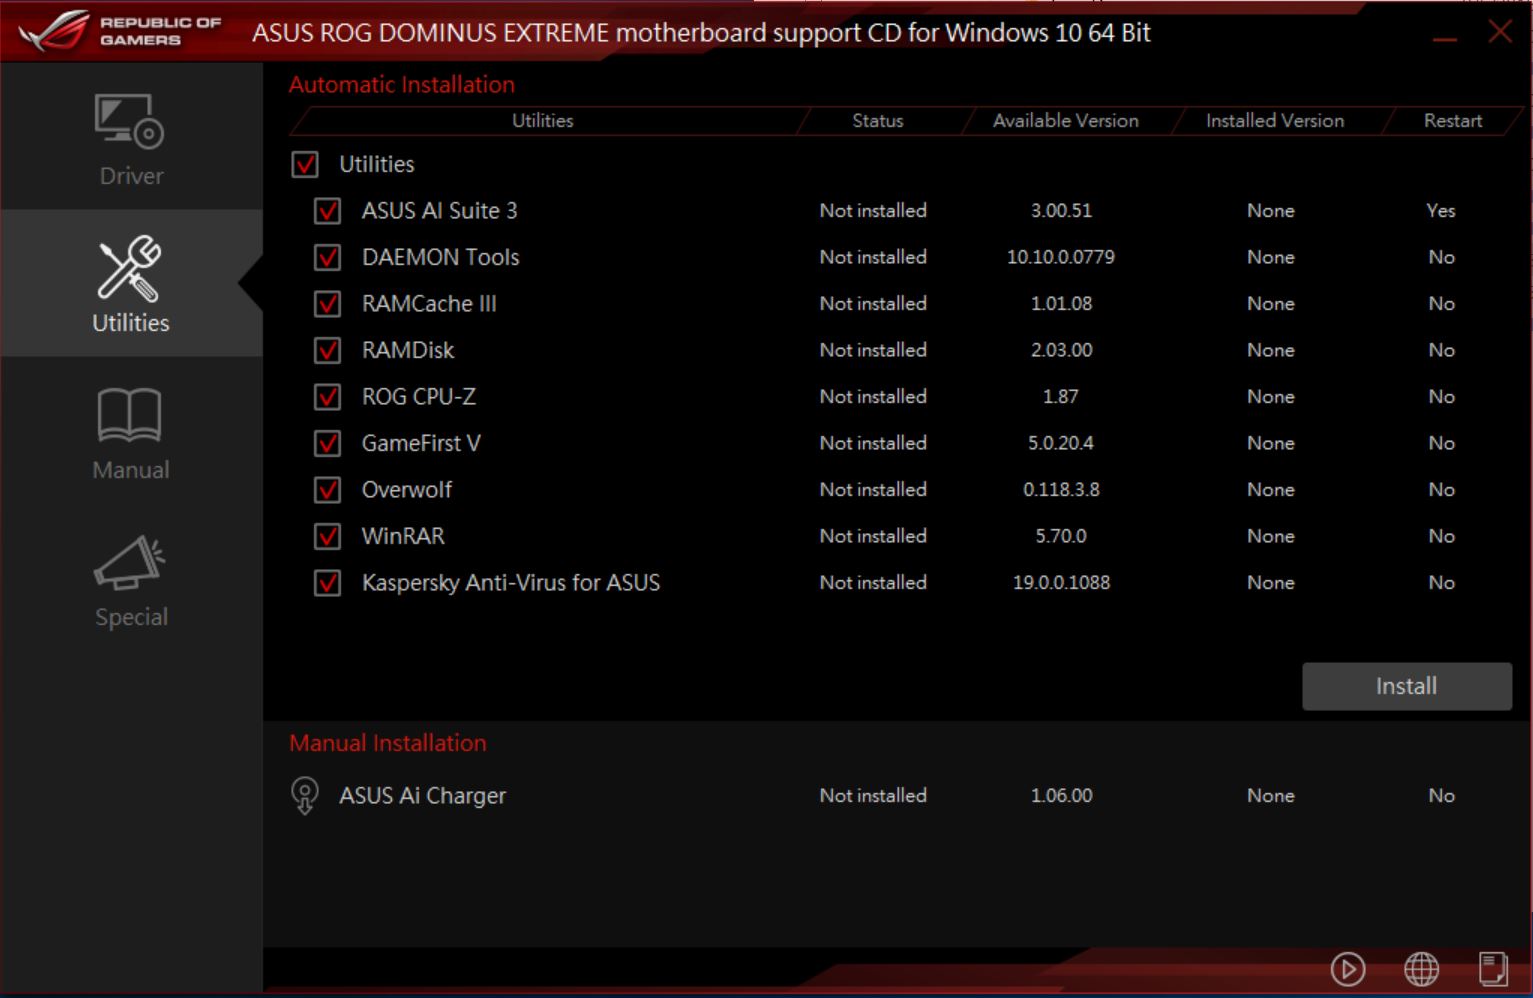Click the Utilities group label in list
1533x998 pixels.
pos(376,164)
